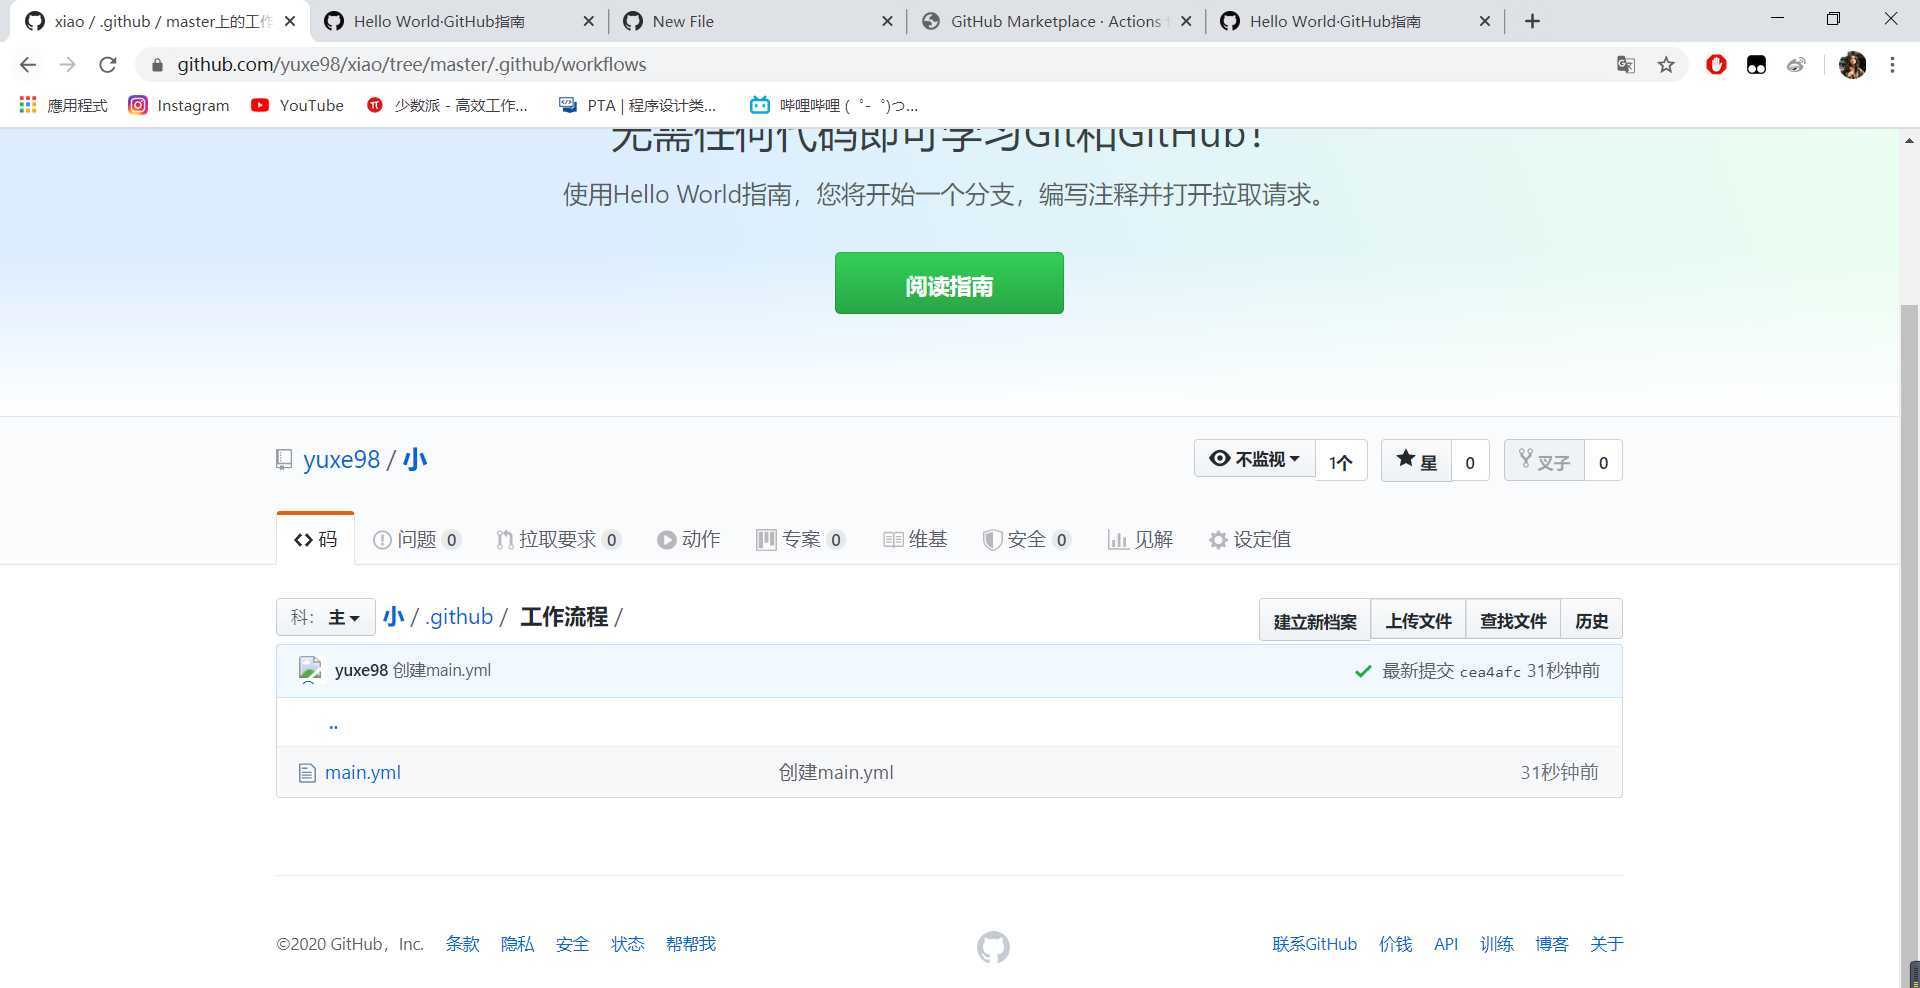Image resolution: width=1920 pixels, height=988 pixels.
Task: Open the 专案 projects tab
Action: click(x=800, y=540)
